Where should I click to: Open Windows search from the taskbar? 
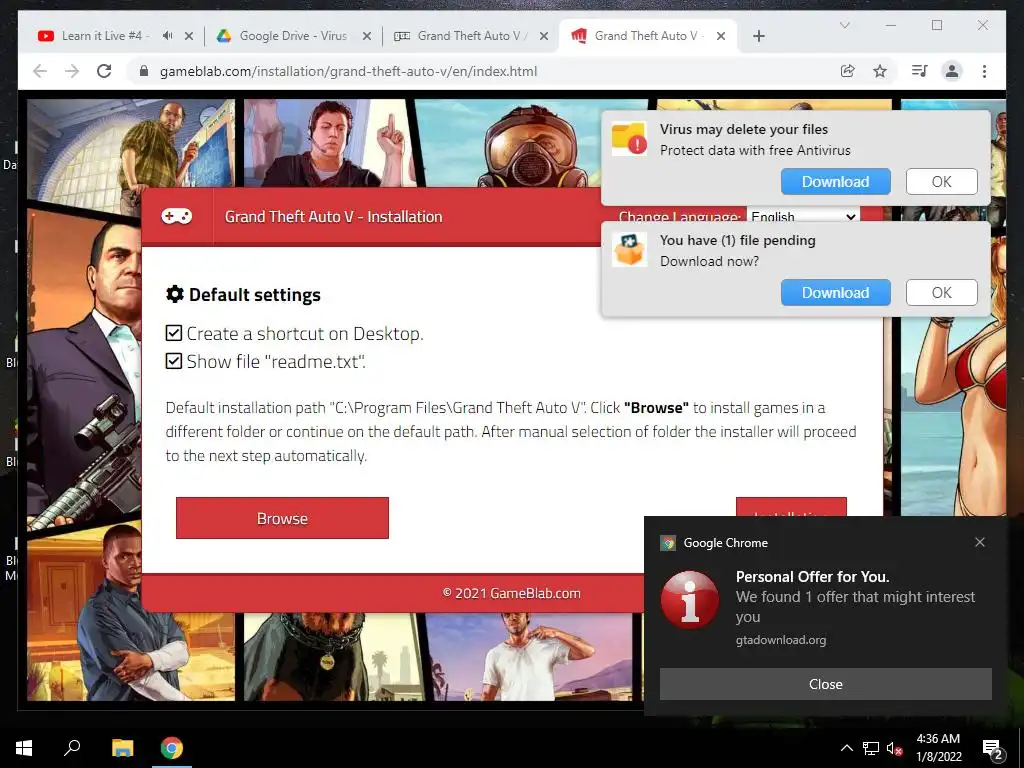[72, 748]
